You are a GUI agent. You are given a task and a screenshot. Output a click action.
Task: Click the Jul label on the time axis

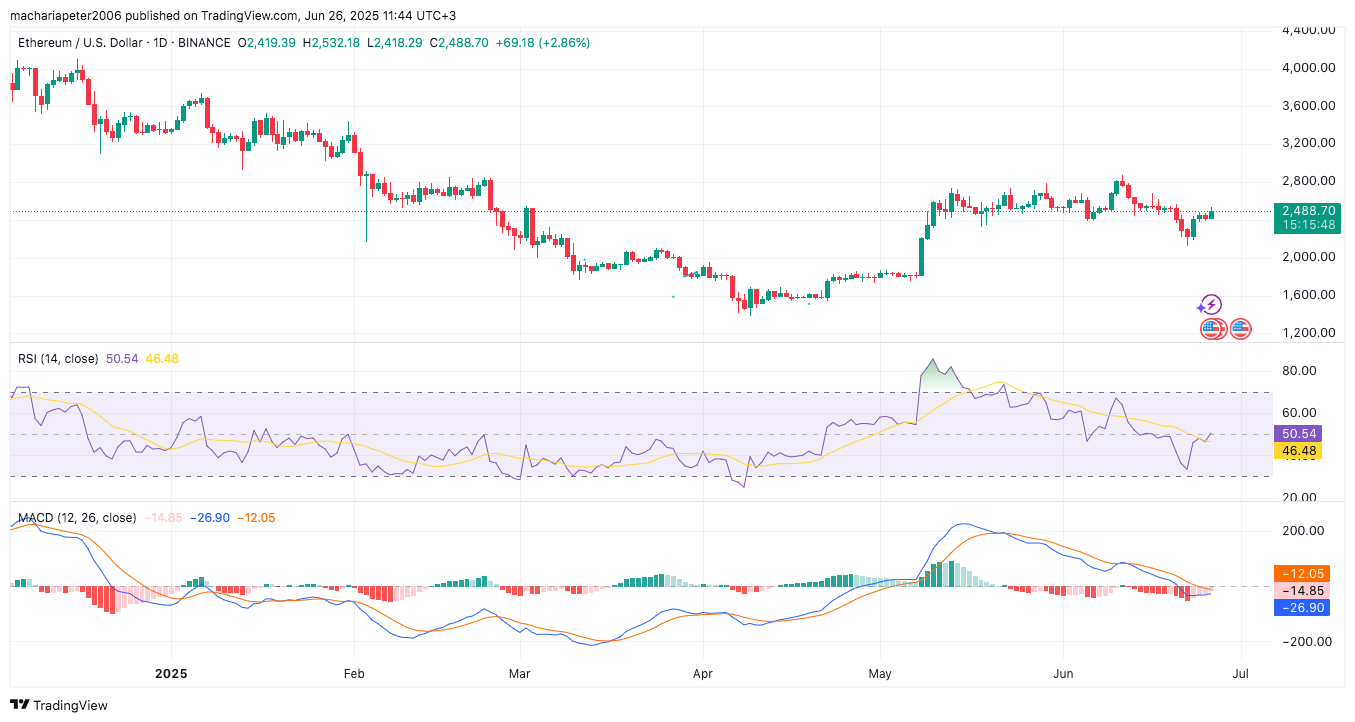pos(1241,674)
